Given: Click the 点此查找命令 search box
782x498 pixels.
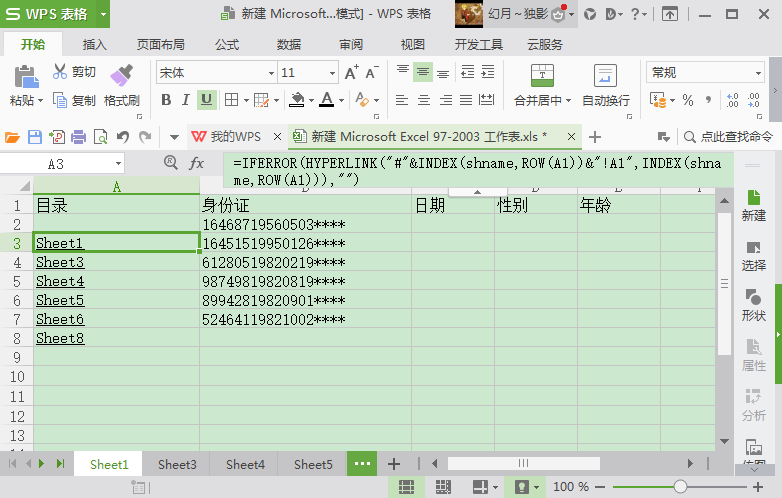Looking at the screenshot, I should 730,137.
